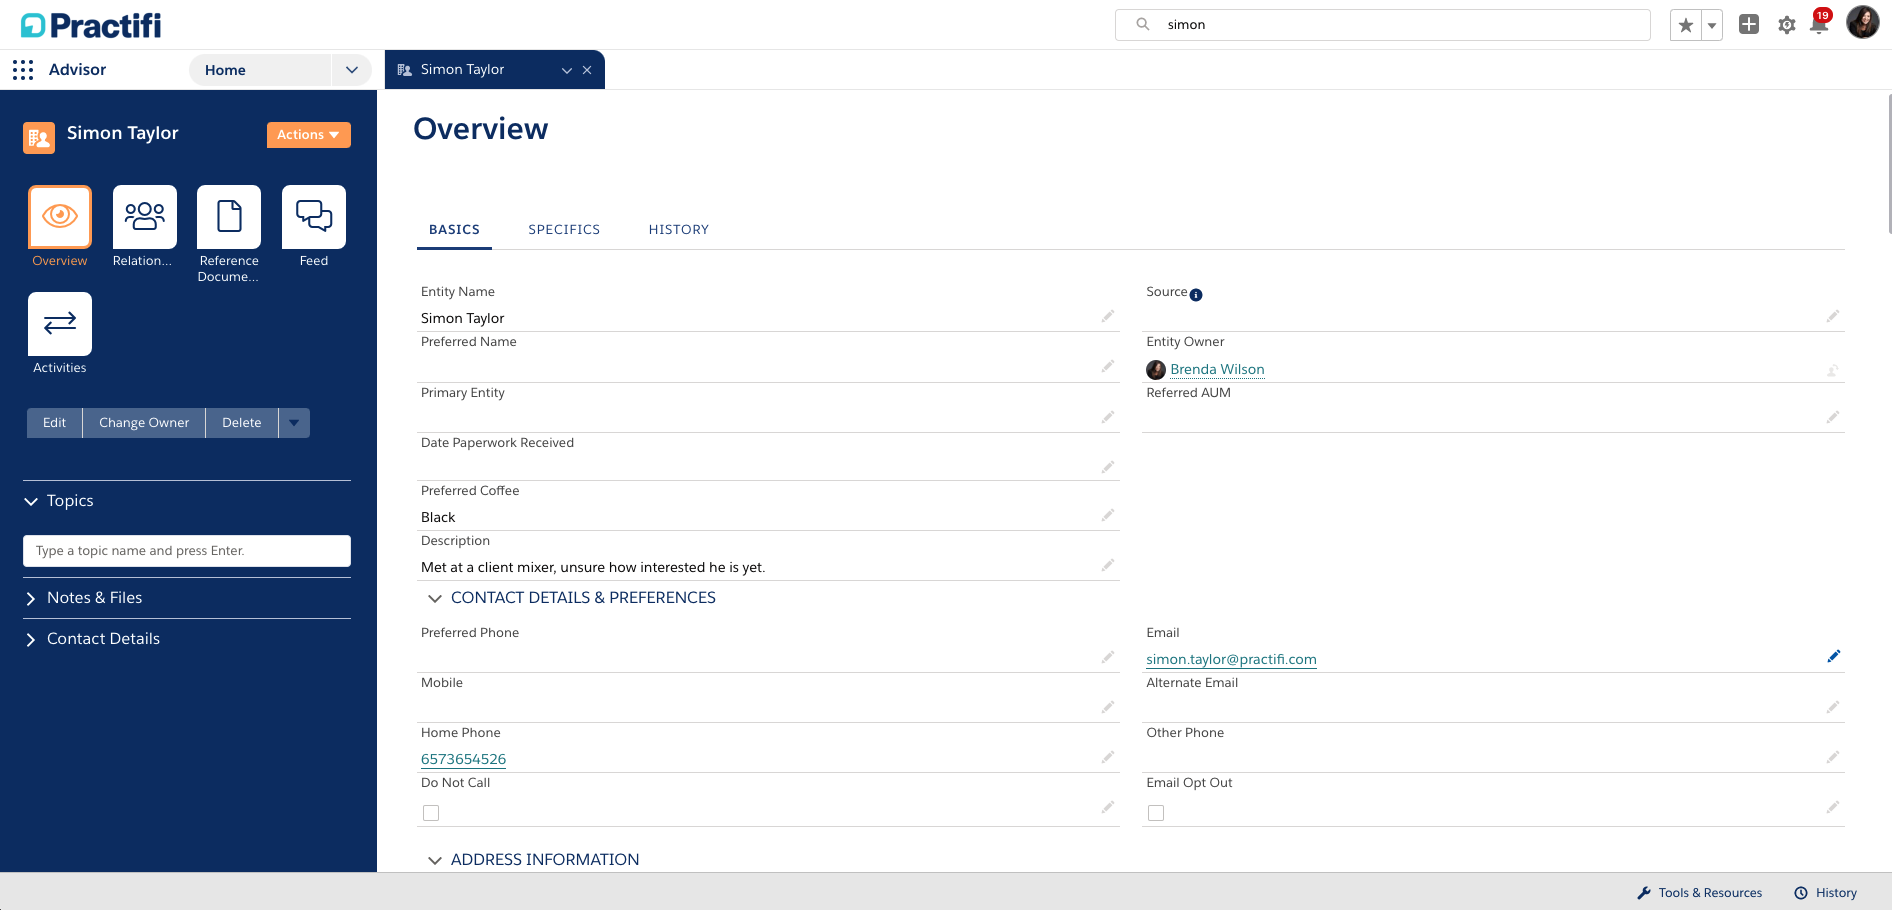Toggle the Email Opt Out checkbox
The height and width of the screenshot is (910, 1892).
[1156, 813]
